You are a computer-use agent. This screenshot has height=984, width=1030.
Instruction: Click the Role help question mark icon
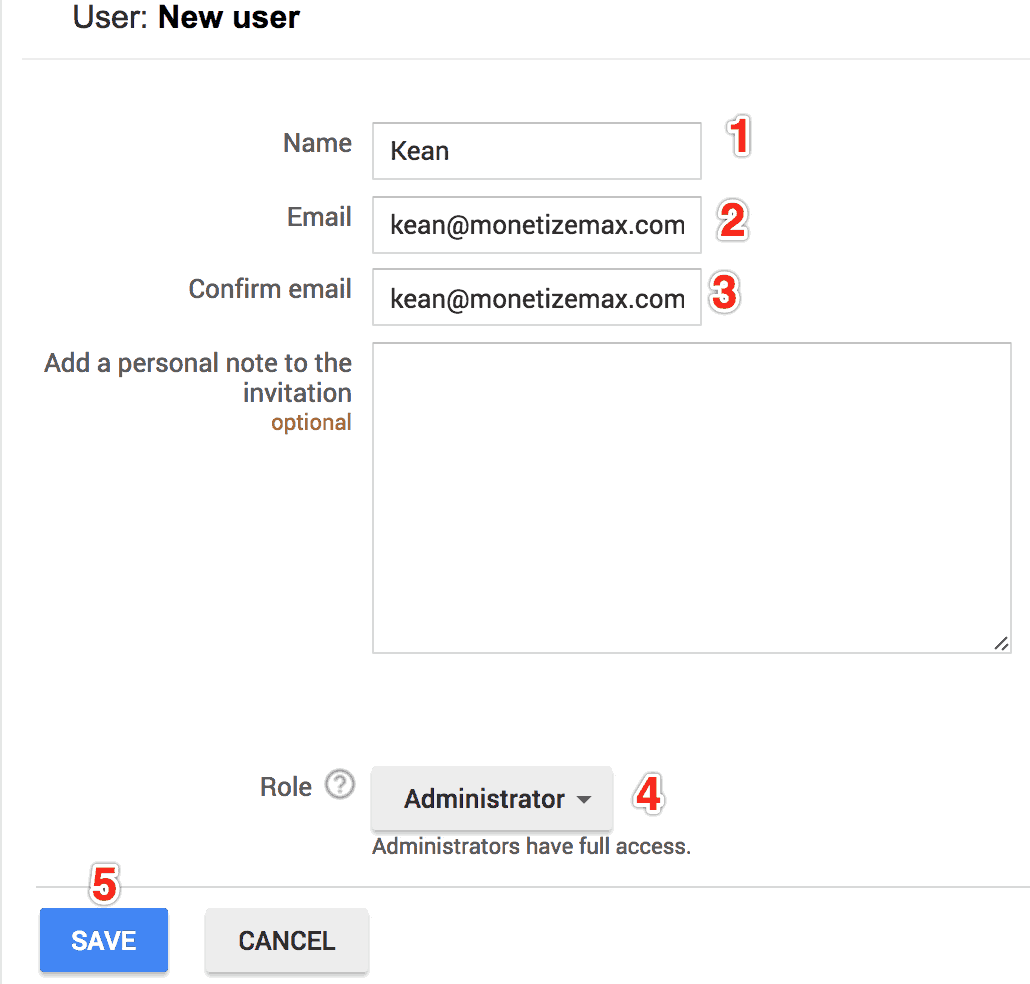click(340, 786)
